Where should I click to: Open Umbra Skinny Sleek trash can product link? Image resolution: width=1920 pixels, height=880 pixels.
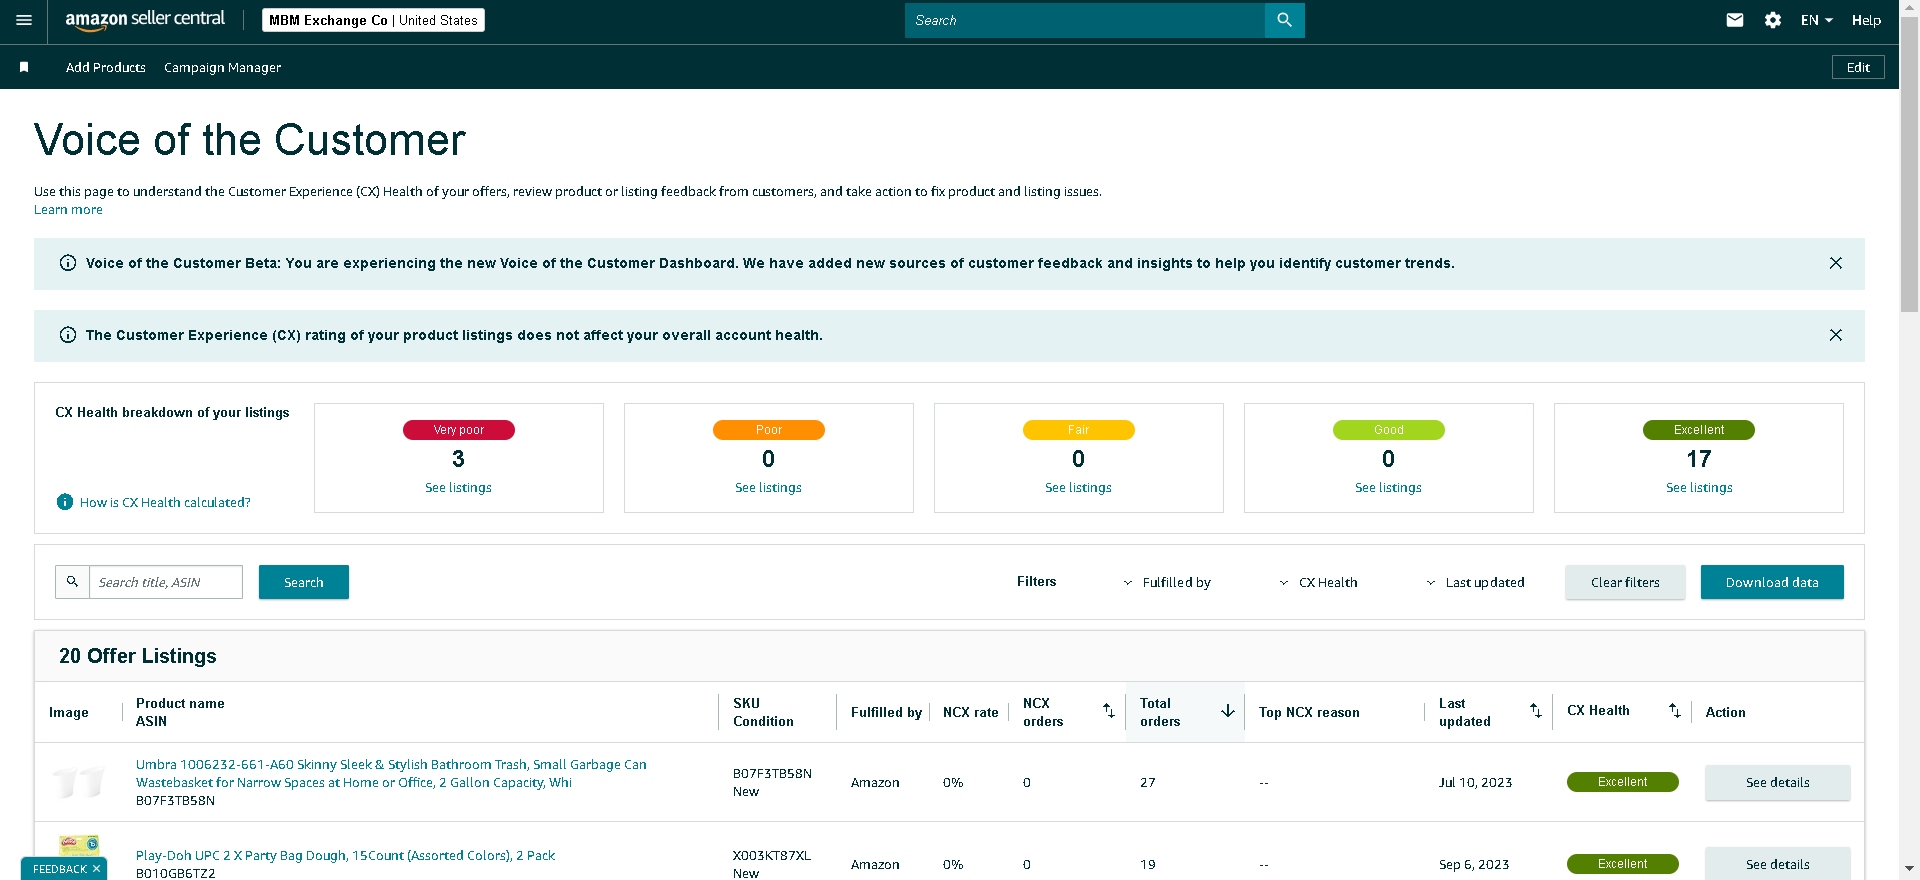click(x=391, y=773)
